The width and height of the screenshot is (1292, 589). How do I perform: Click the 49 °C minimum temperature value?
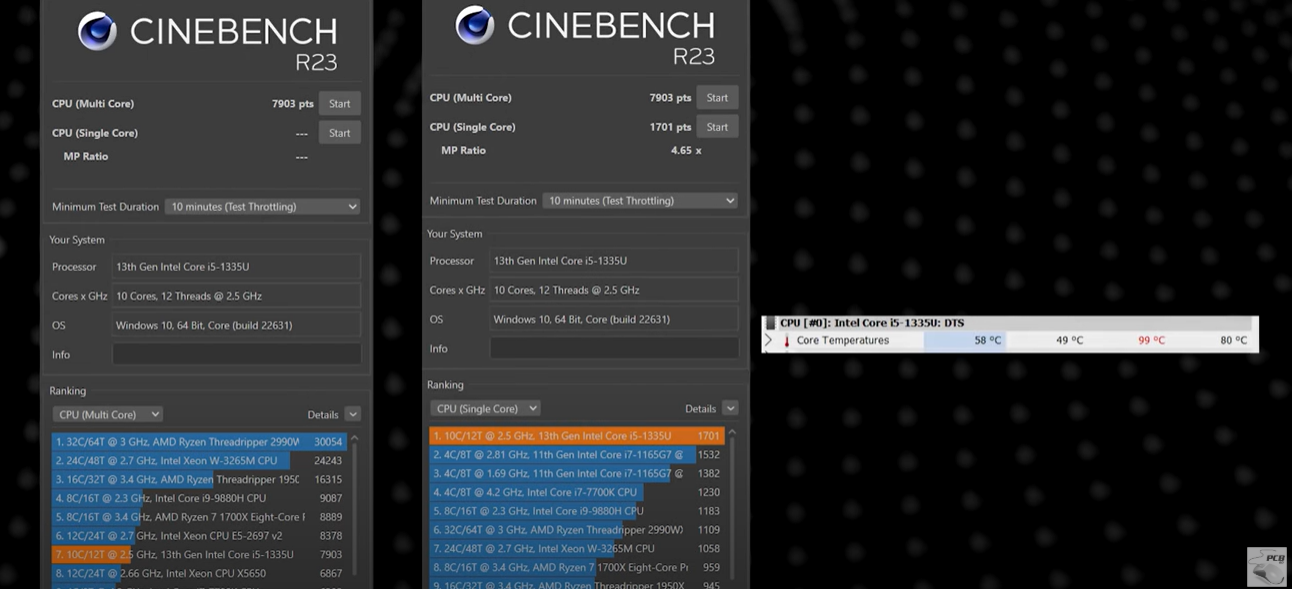click(x=1069, y=341)
